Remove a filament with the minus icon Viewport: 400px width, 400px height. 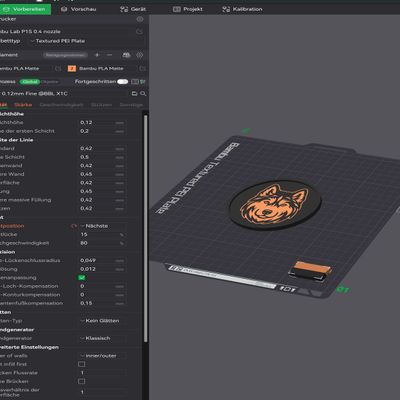[x=110, y=55]
